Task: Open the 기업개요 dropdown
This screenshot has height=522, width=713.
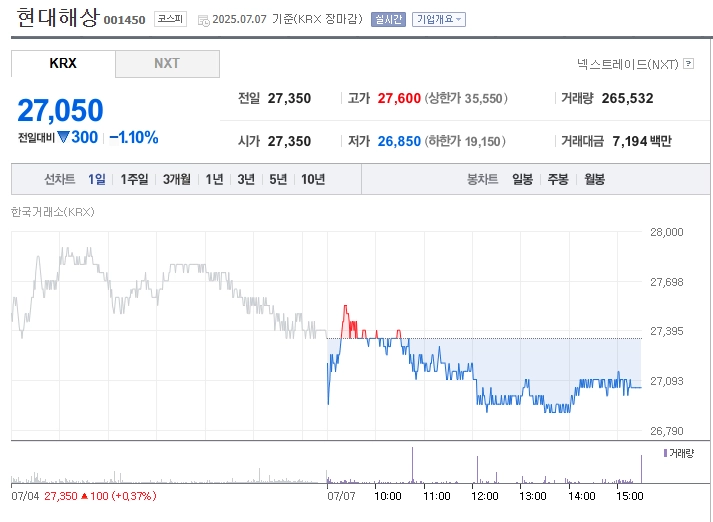Action: pyautogui.click(x=439, y=20)
